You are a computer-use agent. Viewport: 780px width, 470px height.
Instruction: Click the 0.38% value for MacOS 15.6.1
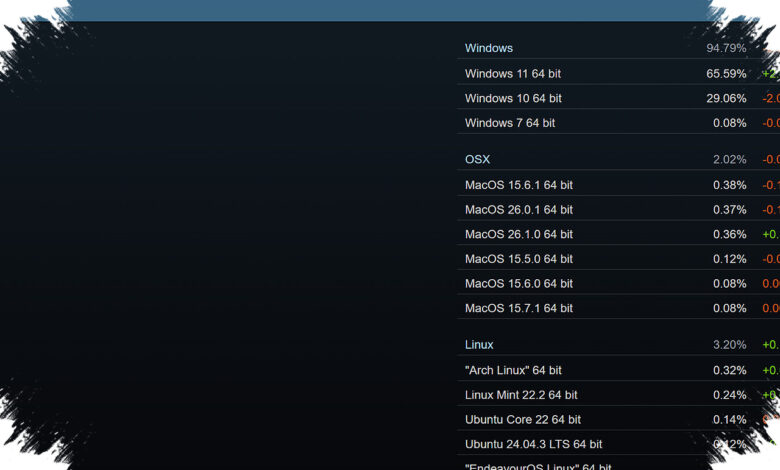(x=730, y=185)
